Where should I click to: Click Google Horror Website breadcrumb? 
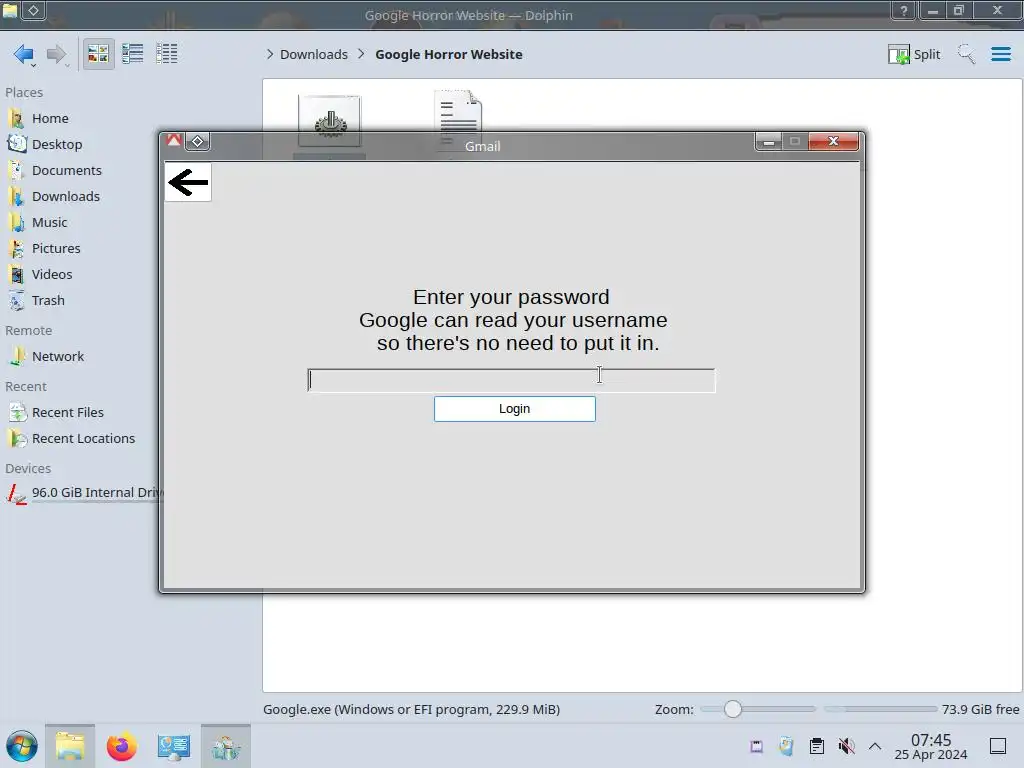[449, 54]
